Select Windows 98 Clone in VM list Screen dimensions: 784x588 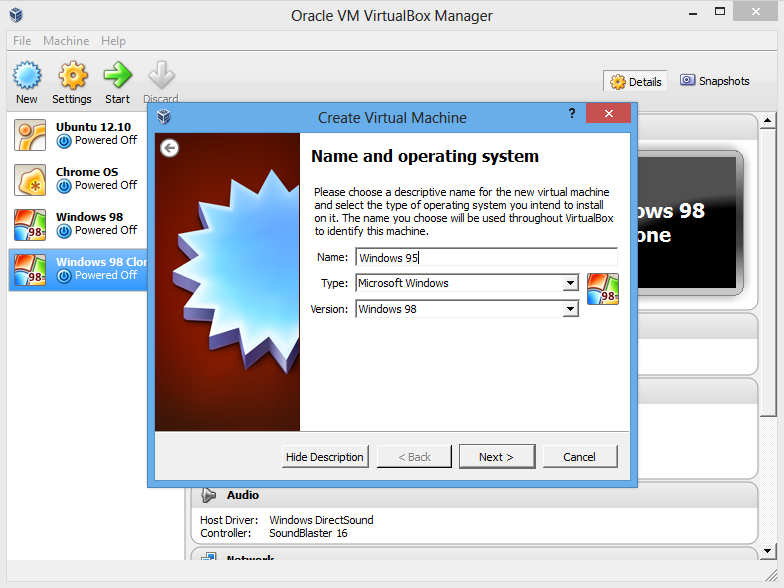pyautogui.click(x=78, y=270)
